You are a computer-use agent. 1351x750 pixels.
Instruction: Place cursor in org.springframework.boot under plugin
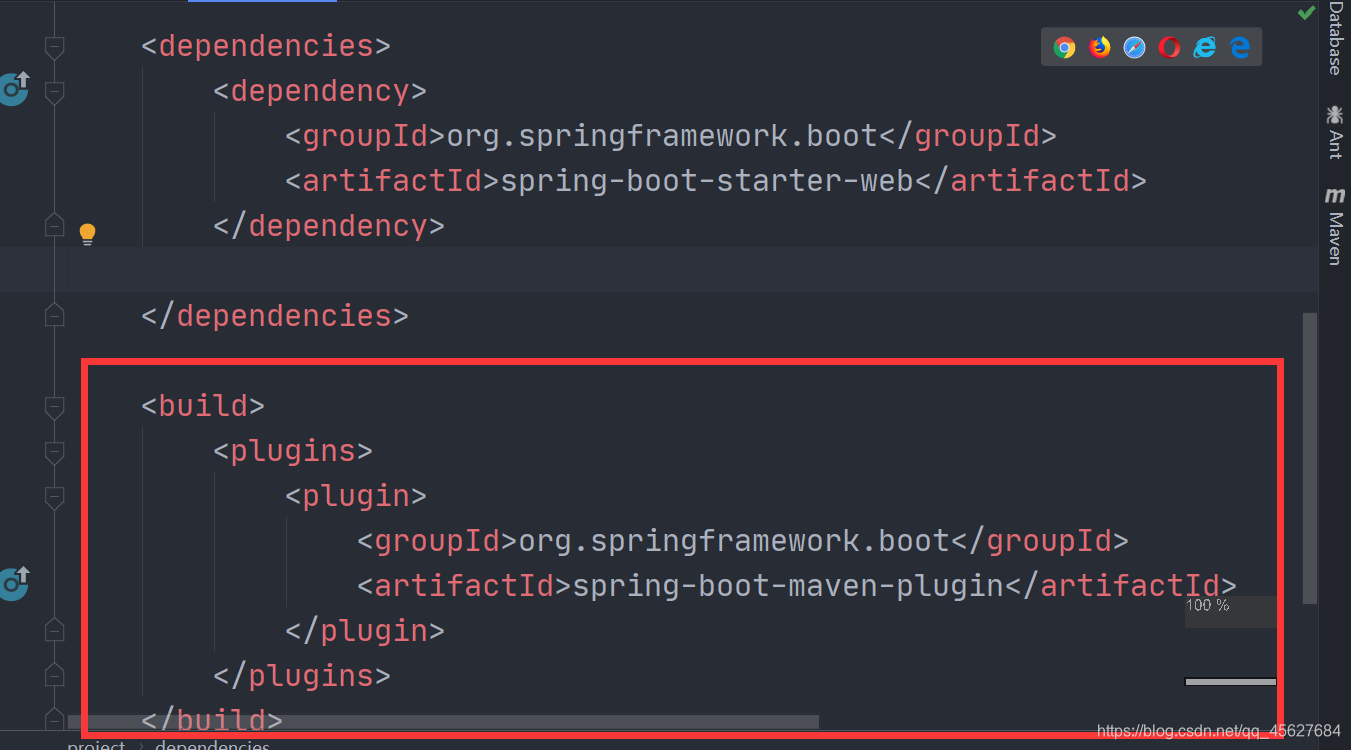pyautogui.click(x=734, y=541)
